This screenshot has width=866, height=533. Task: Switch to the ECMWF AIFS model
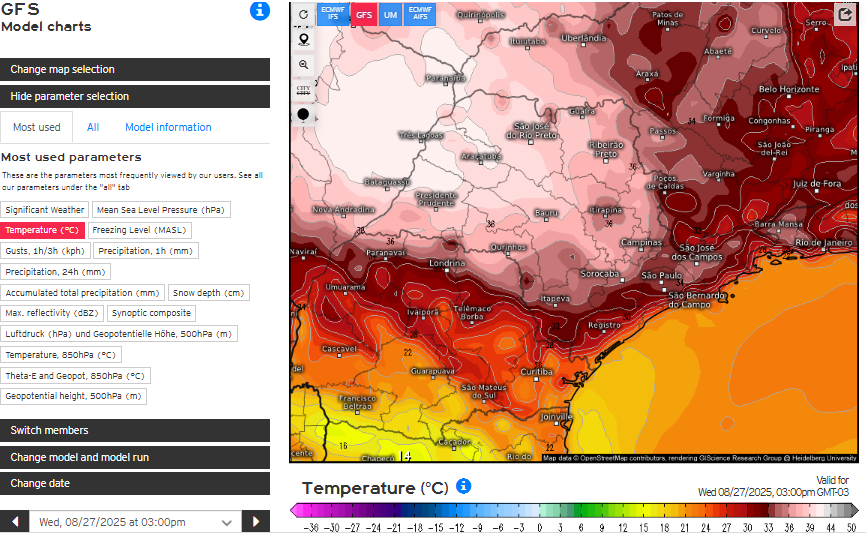pos(420,14)
